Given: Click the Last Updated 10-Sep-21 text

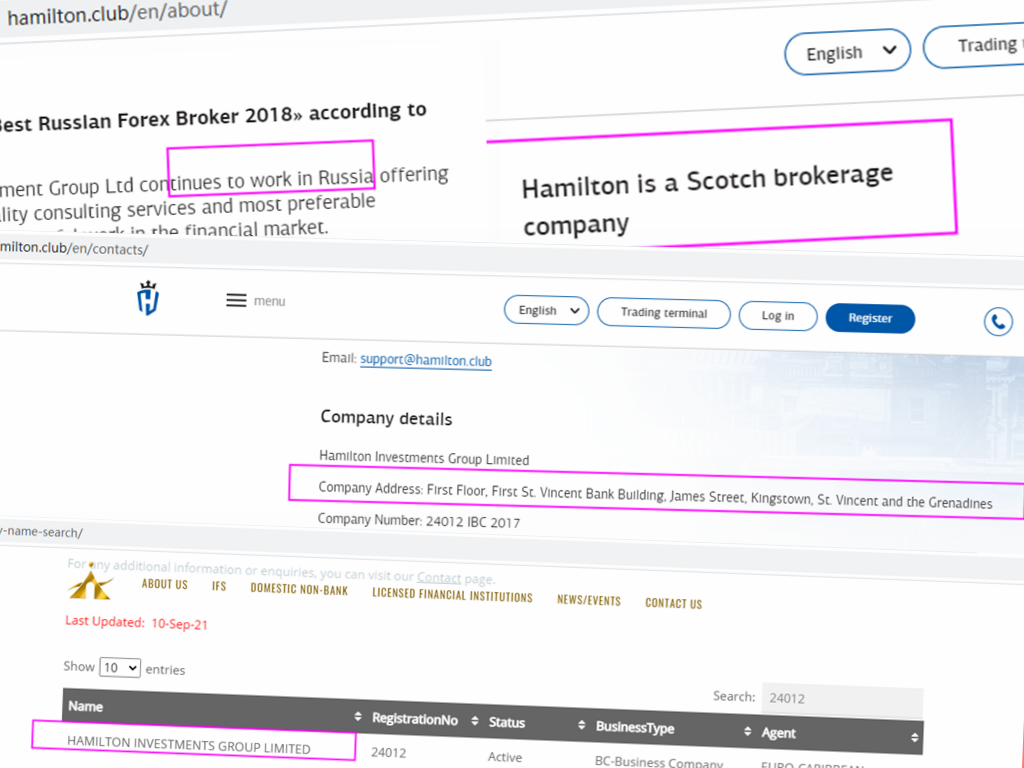Looking at the screenshot, I should click(136, 622).
